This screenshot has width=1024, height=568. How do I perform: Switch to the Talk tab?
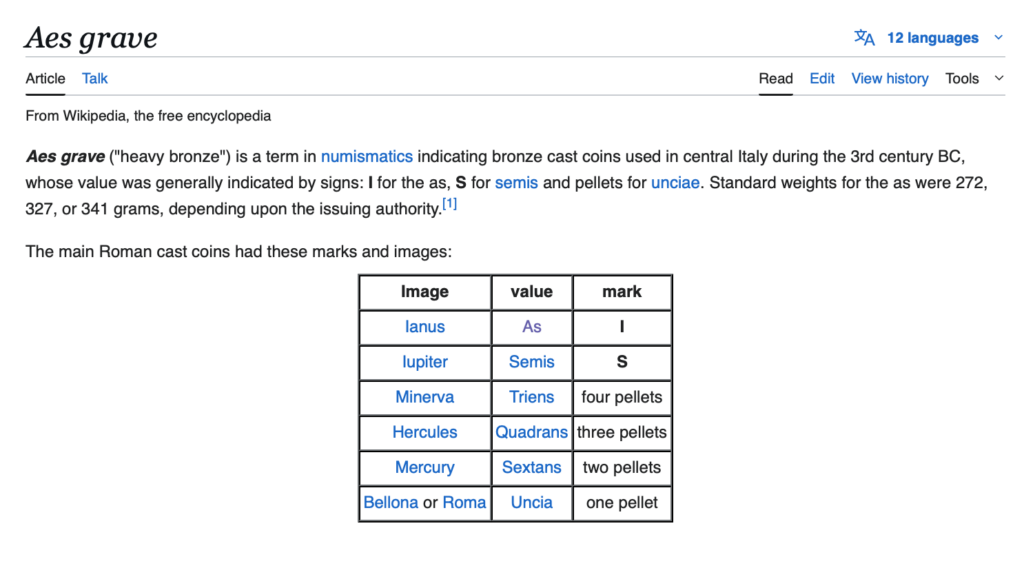95,78
